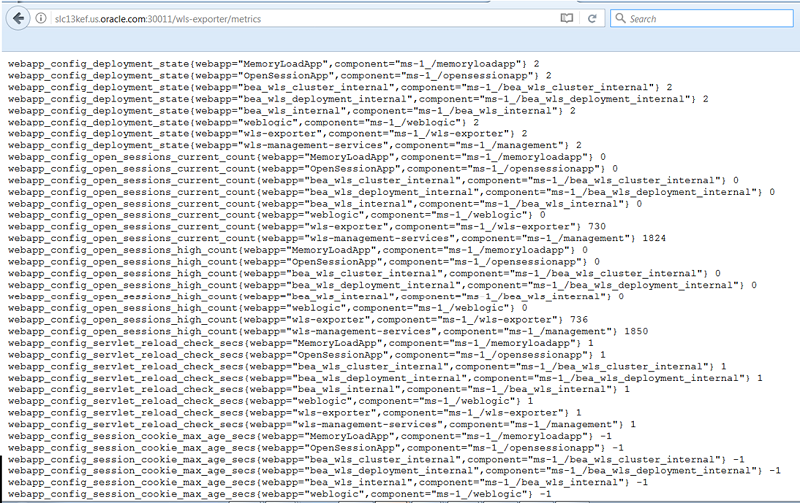800x503 pixels.
Task: Click session_cookie_max_age_secs line for MemoryLoadApp
Action: [x=310, y=437]
